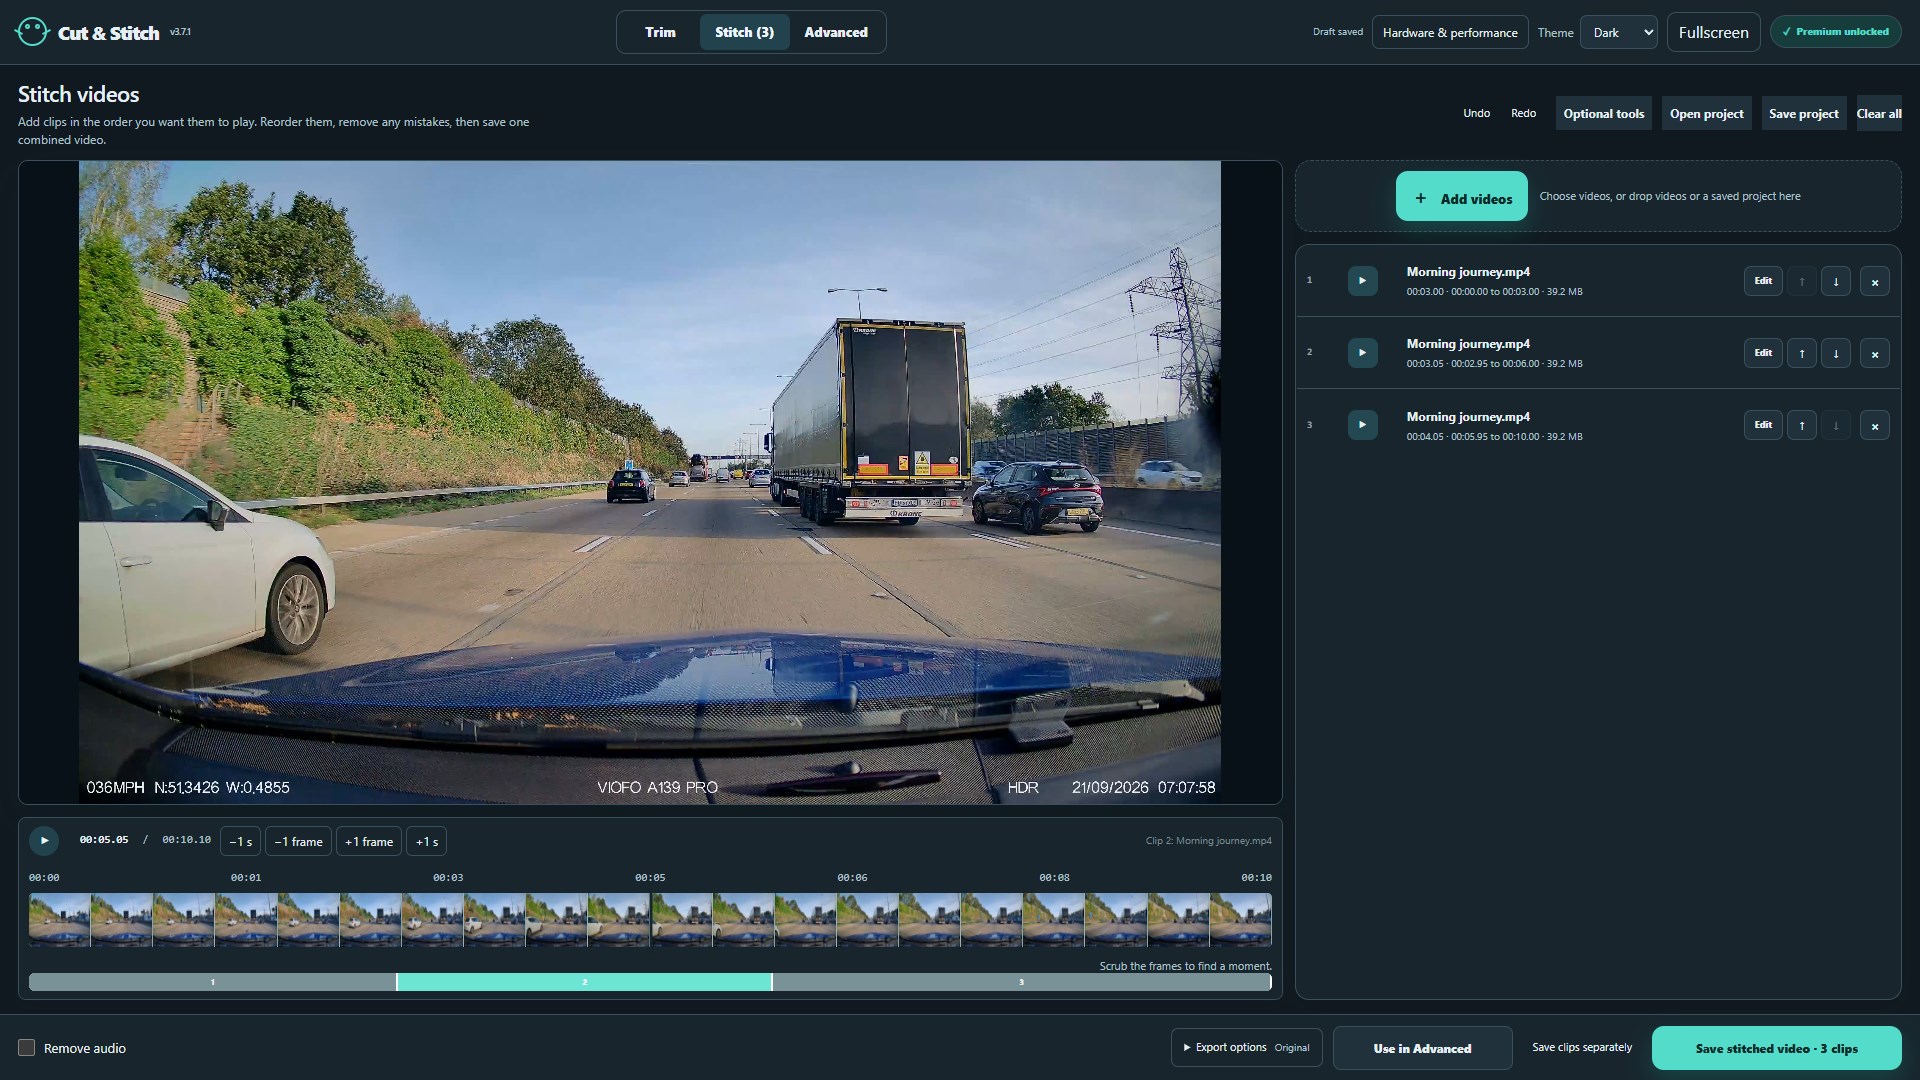Edit clip 3 in the list
Image resolution: width=1920 pixels, height=1080 pixels.
click(x=1763, y=425)
